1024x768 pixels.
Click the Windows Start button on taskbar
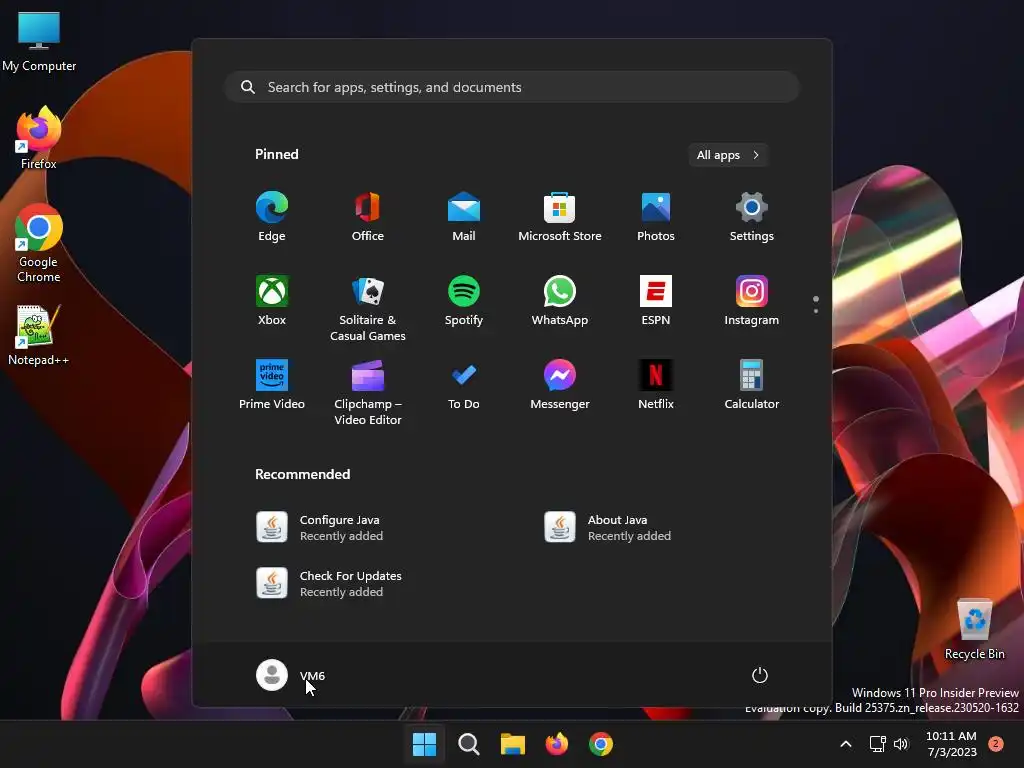(424, 744)
